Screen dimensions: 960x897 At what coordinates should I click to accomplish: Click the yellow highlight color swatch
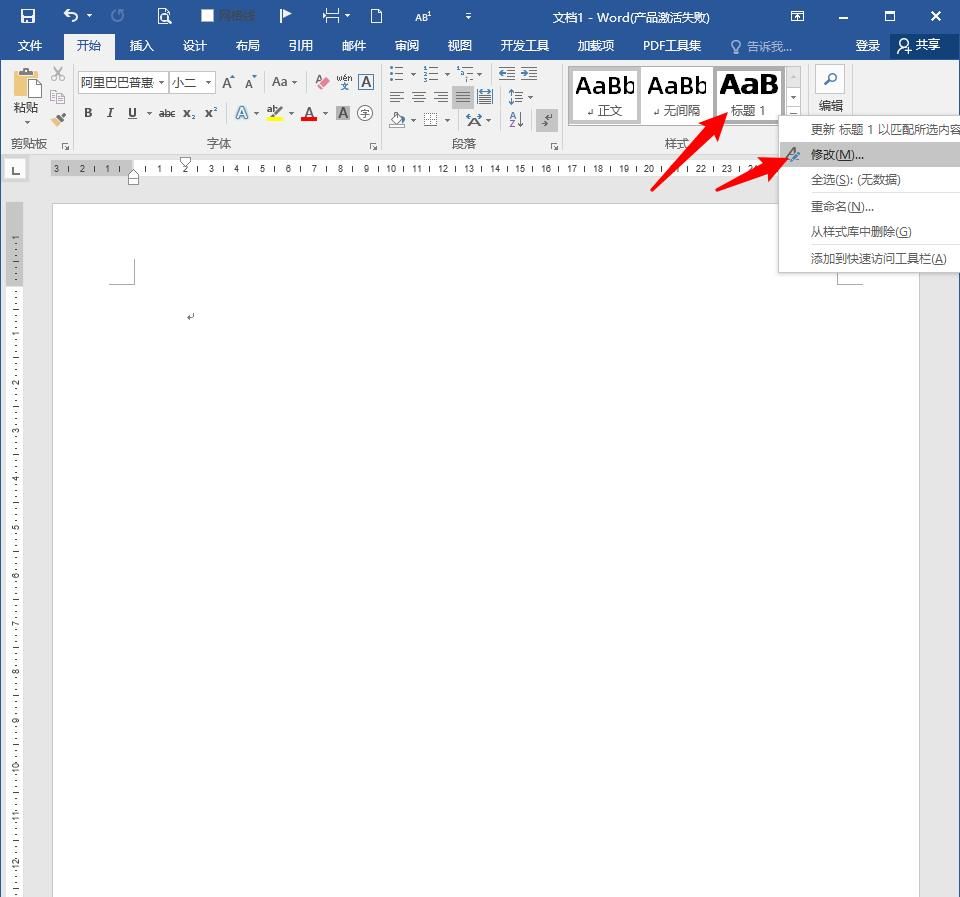(x=274, y=120)
